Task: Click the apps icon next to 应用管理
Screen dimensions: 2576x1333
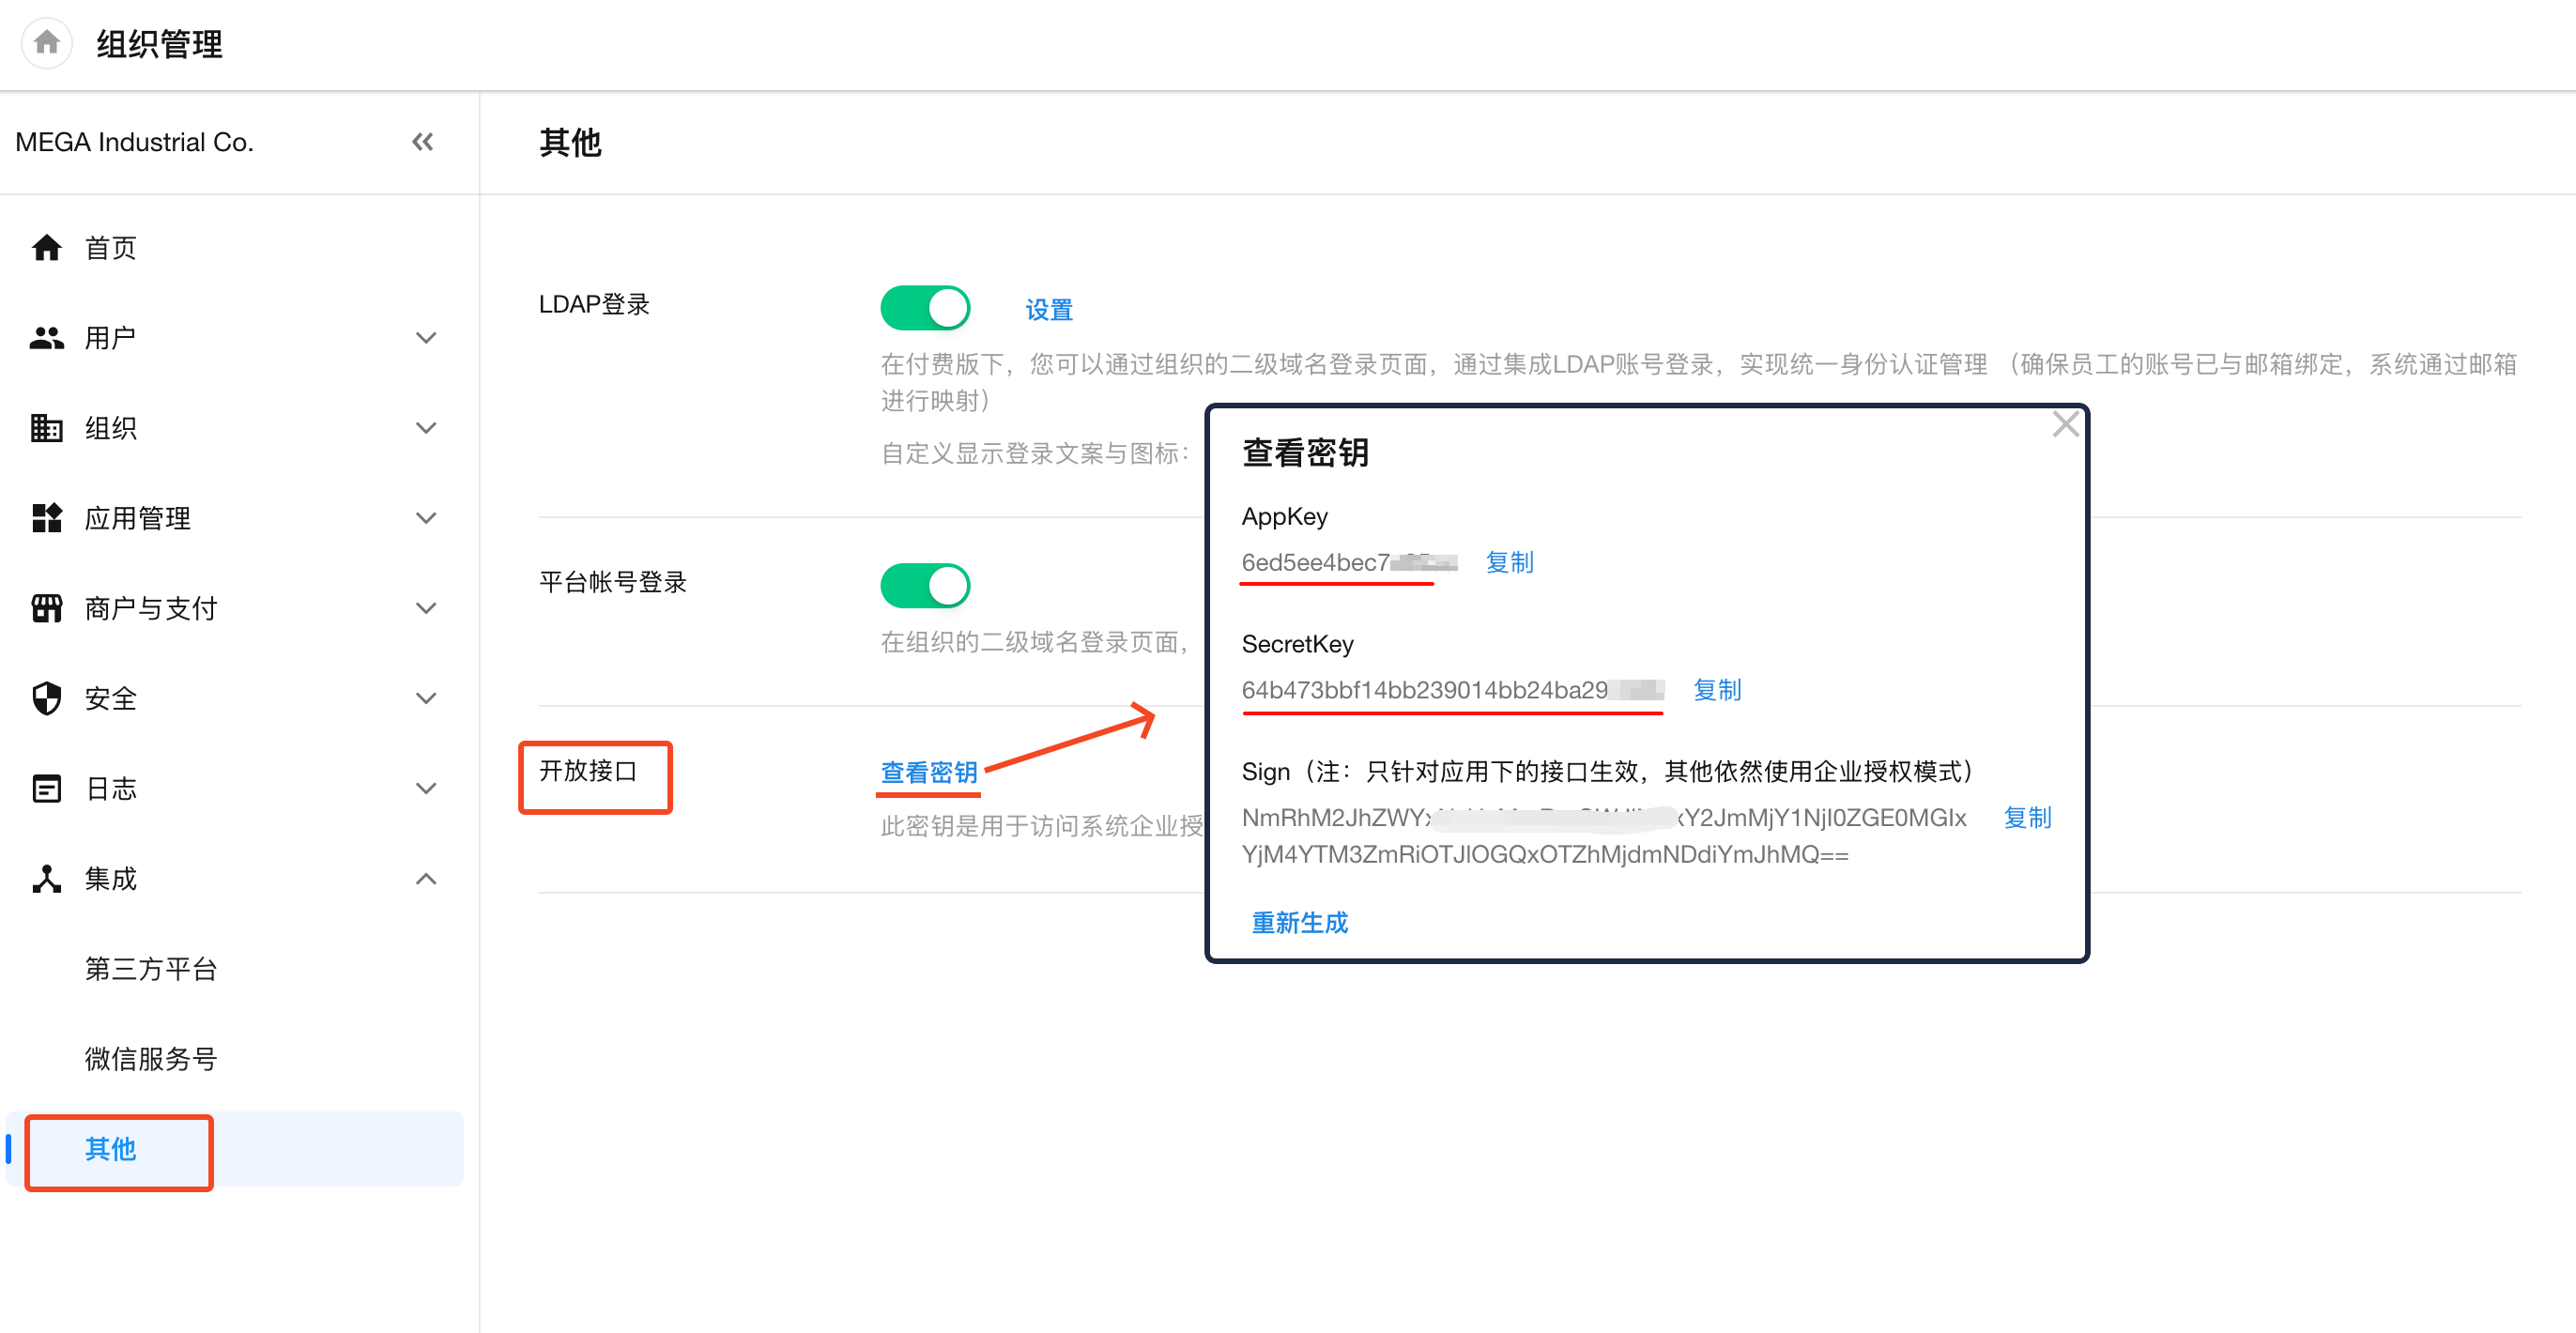Action: pyautogui.click(x=46, y=518)
